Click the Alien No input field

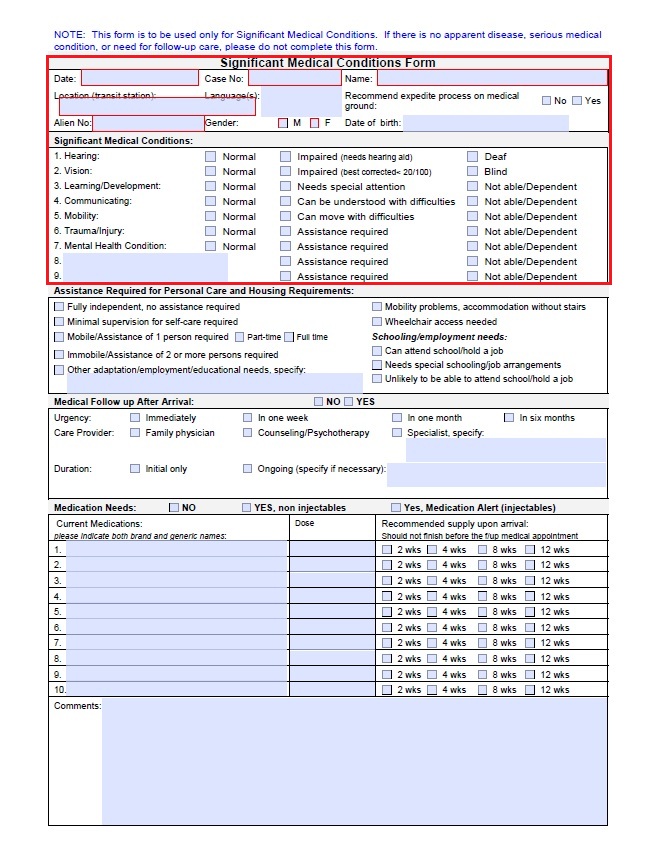tap(148, 123)
